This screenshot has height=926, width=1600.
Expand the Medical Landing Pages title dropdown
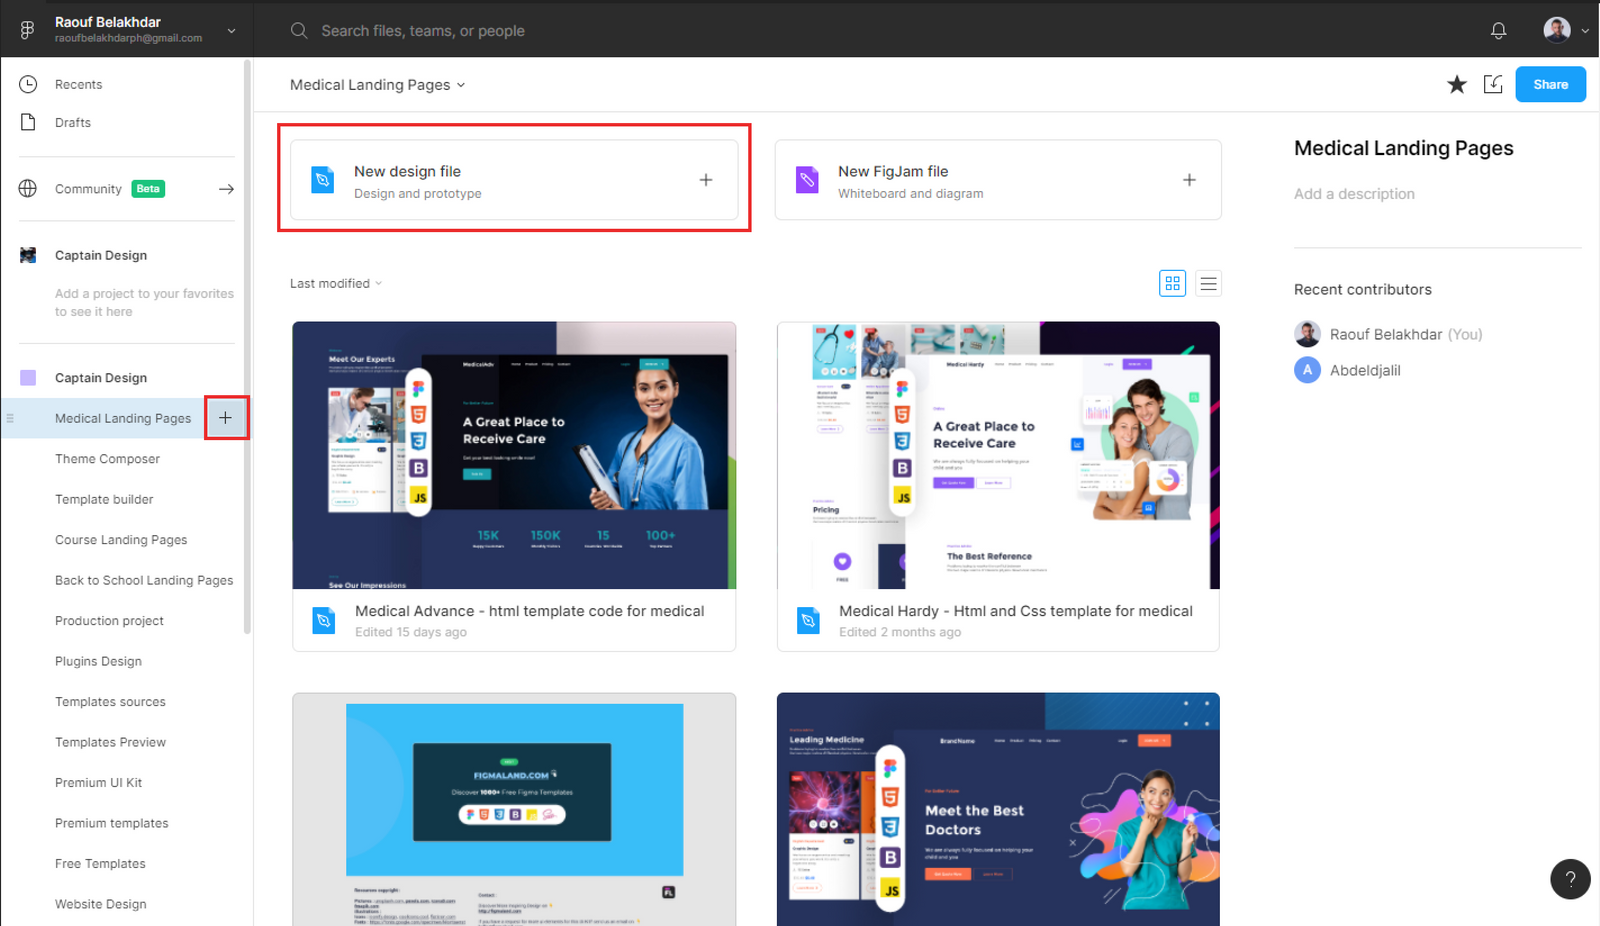pos(459,84)
